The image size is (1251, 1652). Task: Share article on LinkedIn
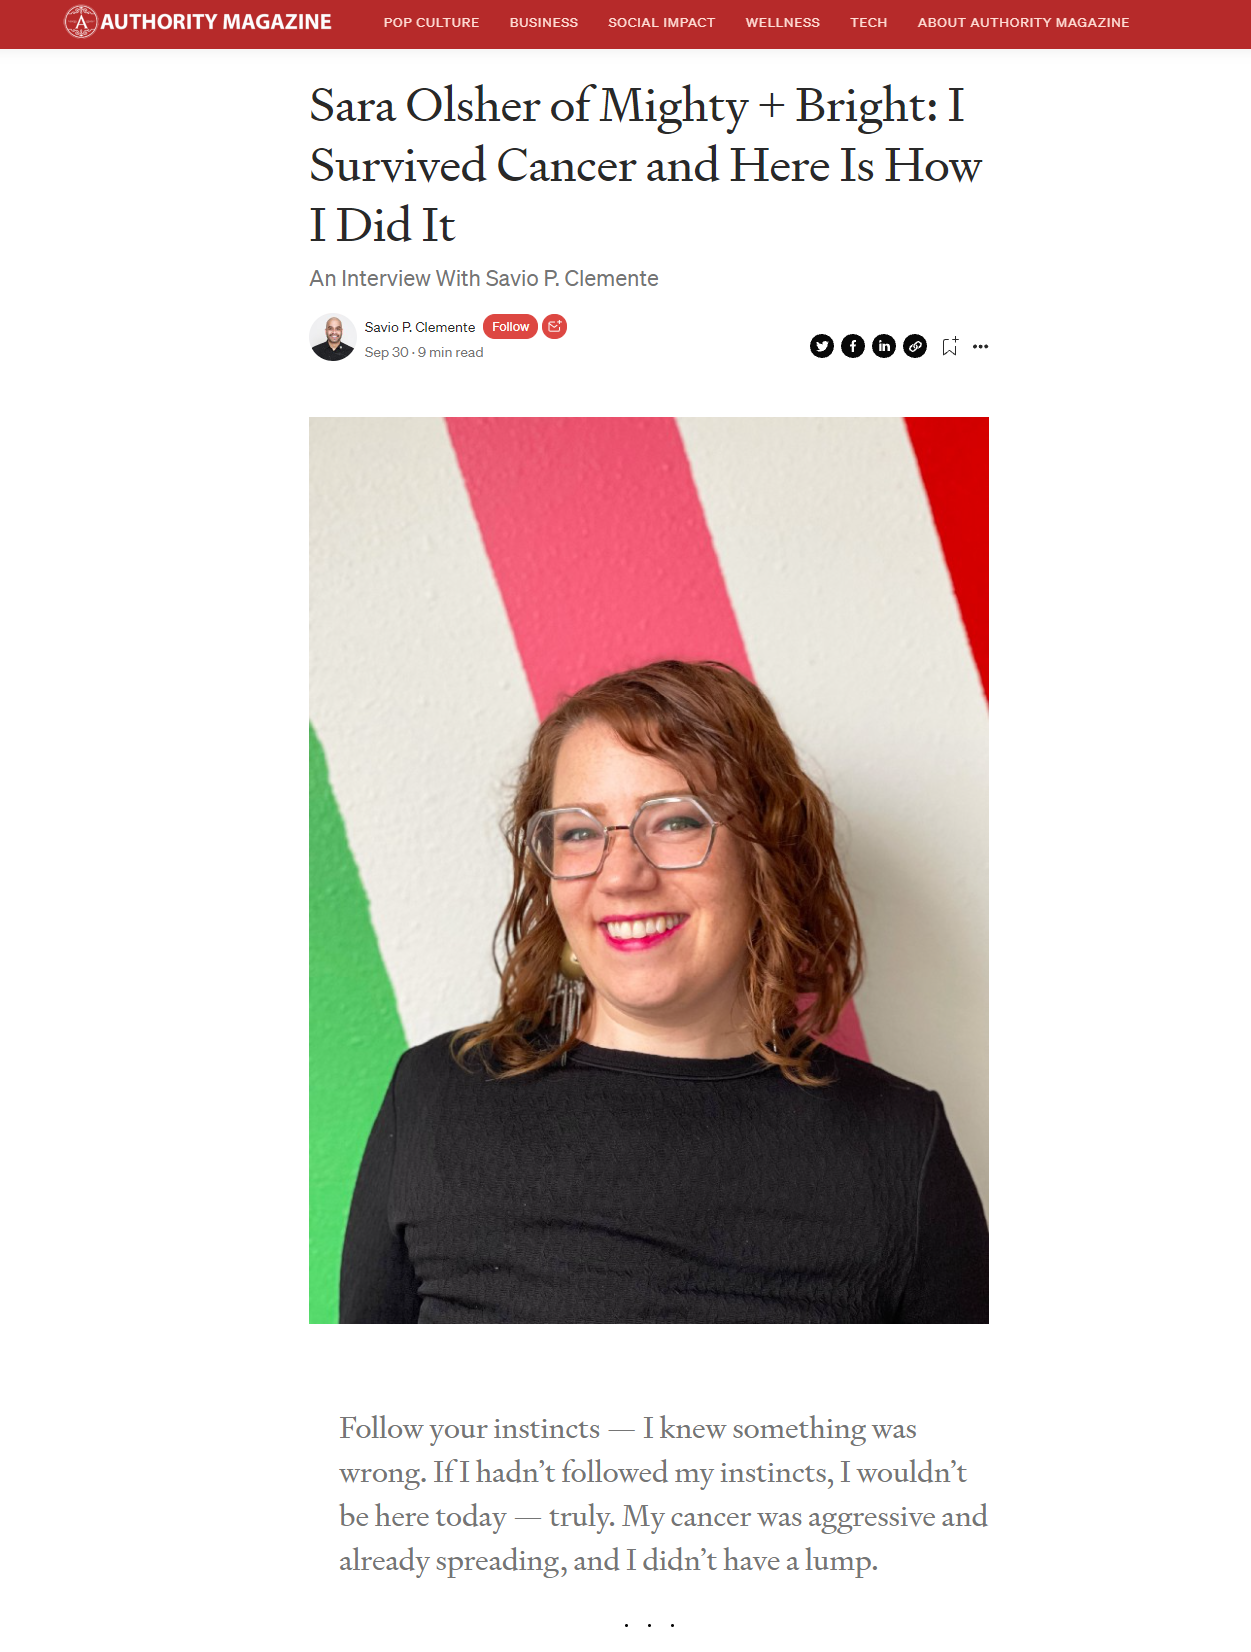click(x=884, y=346)
